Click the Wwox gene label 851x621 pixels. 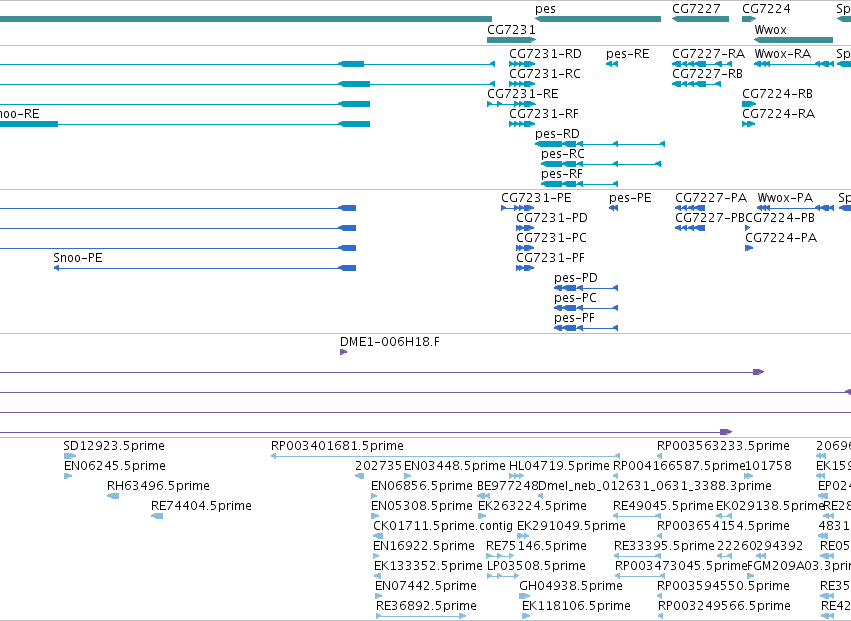pyautogui.click(x=770, y=29)
